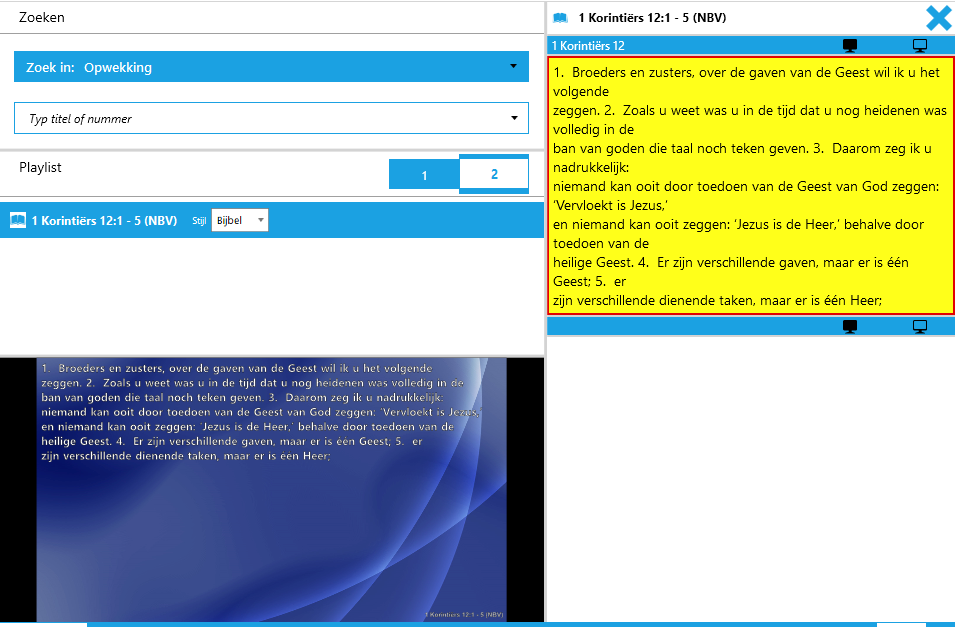Viewport: 955px width, 627px height.
Task: Click outlined monitor icon in bottom blue bar
Action: [920, 327]
